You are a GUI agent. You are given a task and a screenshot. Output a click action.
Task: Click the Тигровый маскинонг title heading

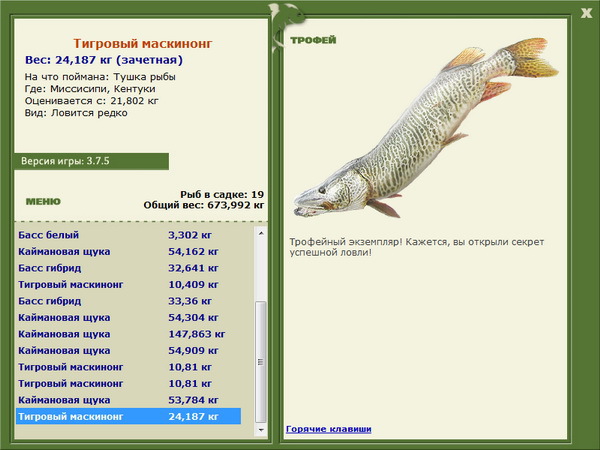(143, 43)
